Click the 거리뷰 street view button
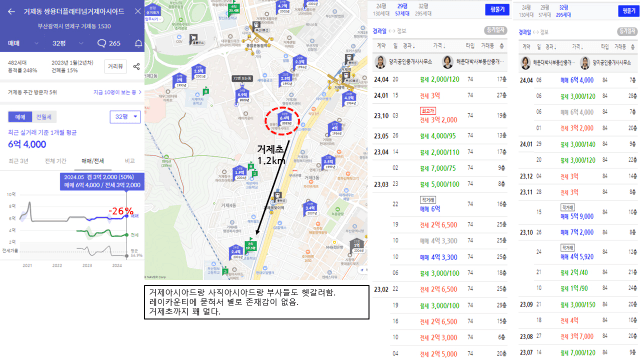640x360 pixels. click(115, 67)
